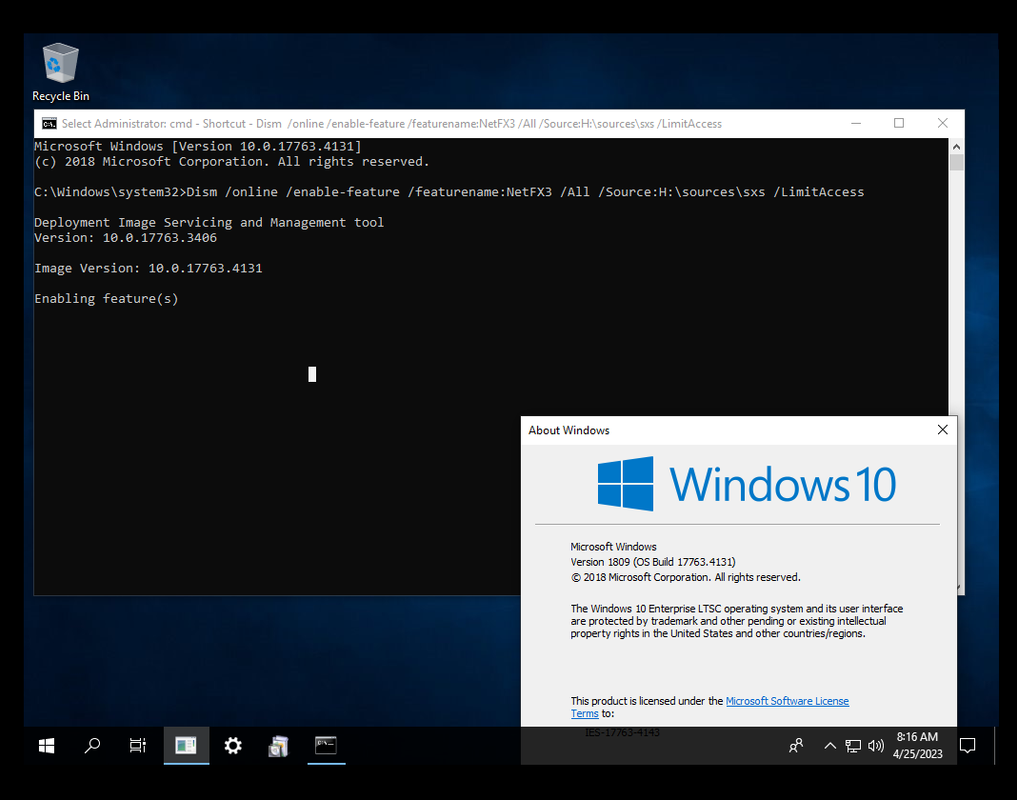1017x800 pixels.
Task: Click the About Windows title text
Action: click(569, 430)
